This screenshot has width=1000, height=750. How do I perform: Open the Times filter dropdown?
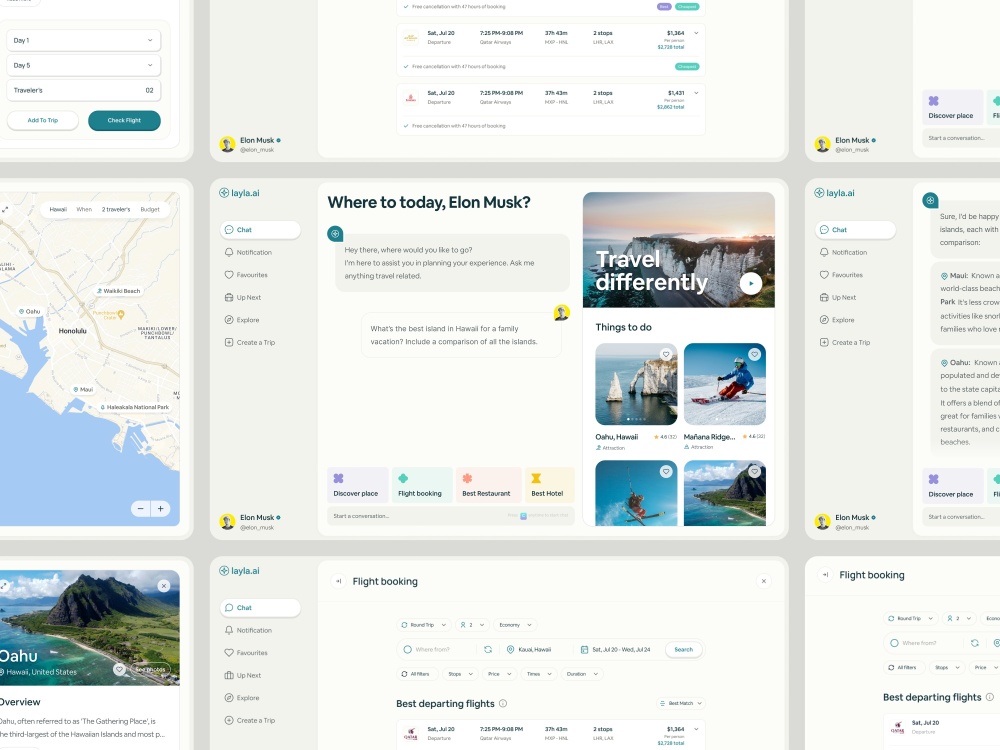coord(539,674)
